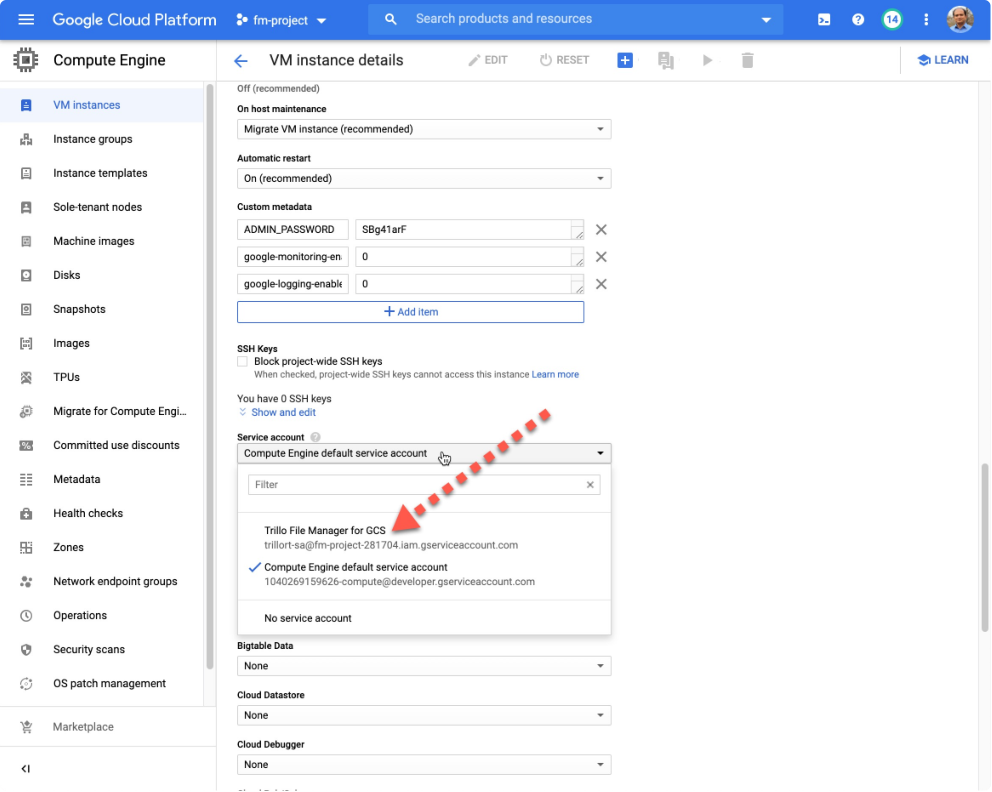Open the fm-project project selector
This screenshot has width=992, height=792.
click(281, 20)
